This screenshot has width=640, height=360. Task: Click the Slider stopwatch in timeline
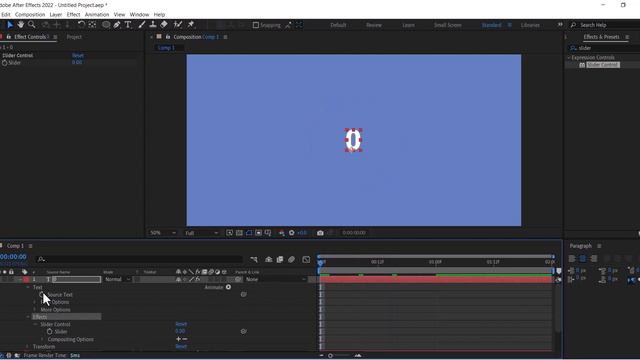pos(50,332)
